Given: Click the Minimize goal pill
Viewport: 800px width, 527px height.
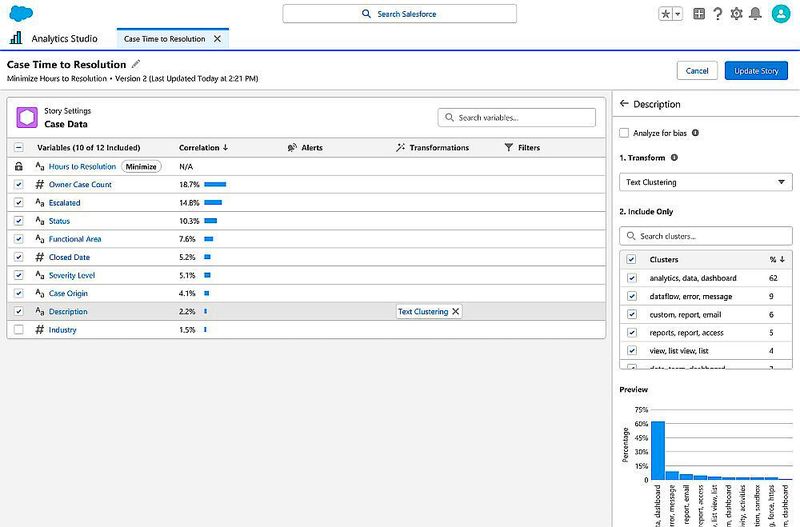Looking at the screenshot, I should pos(141,166).
